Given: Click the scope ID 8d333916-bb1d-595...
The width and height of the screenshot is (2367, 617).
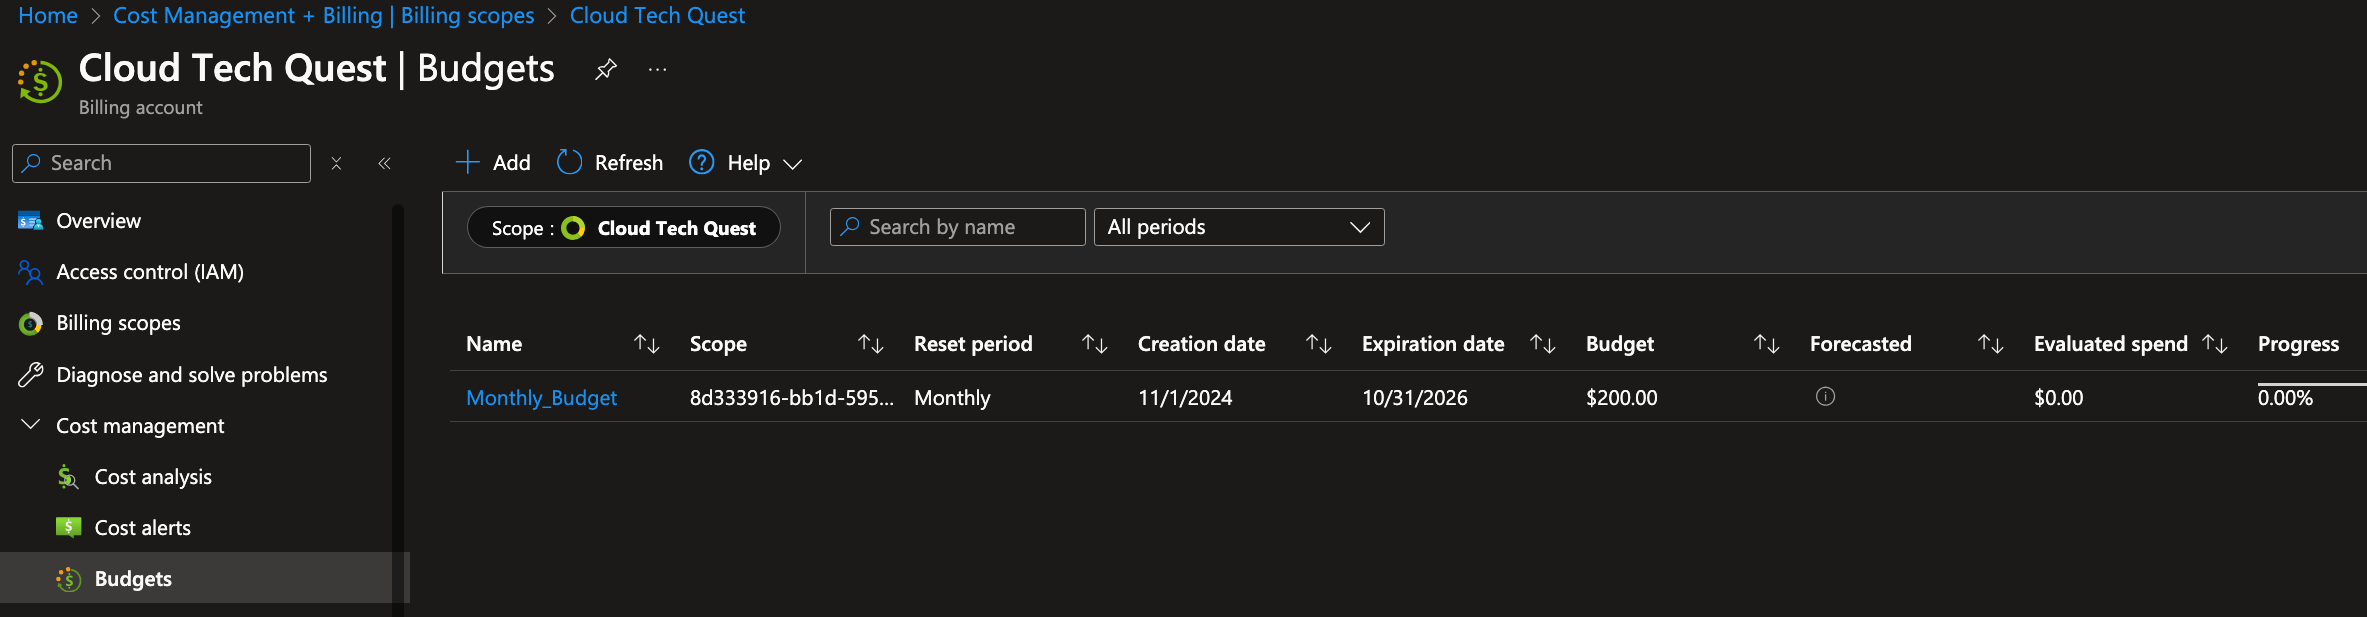Looking at the screenshot, I should 792,398.
